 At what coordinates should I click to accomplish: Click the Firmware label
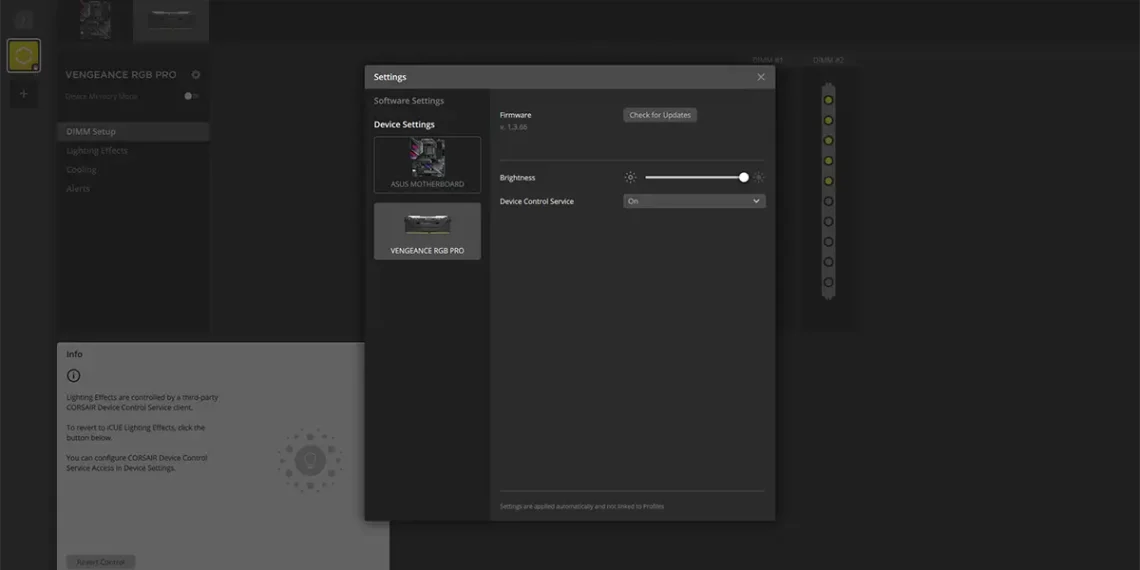pos(515,115)
